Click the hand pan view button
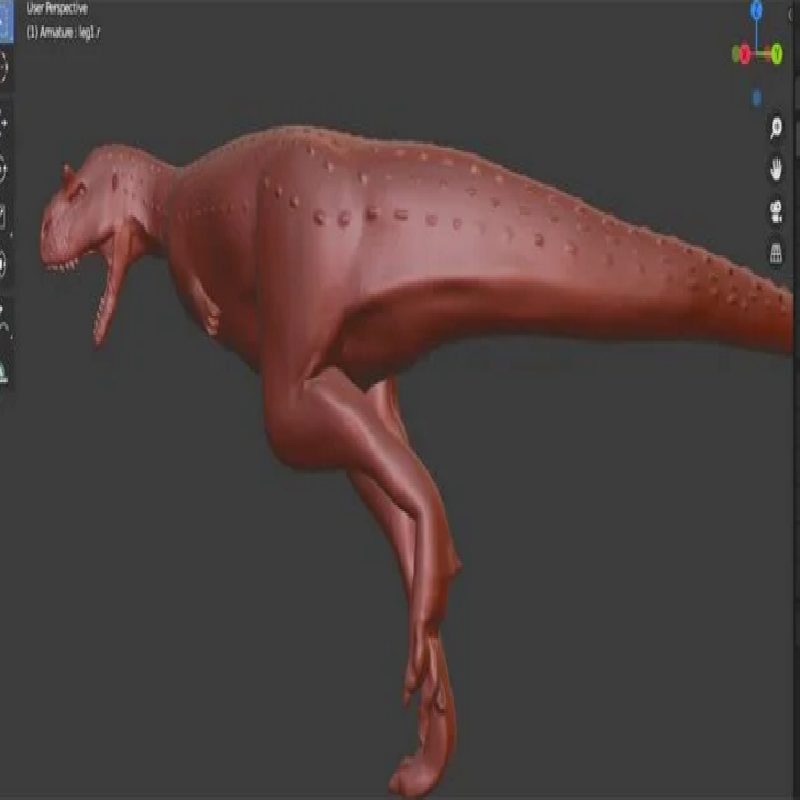Viewport: 800px width, 800px height. click(775, 169)
